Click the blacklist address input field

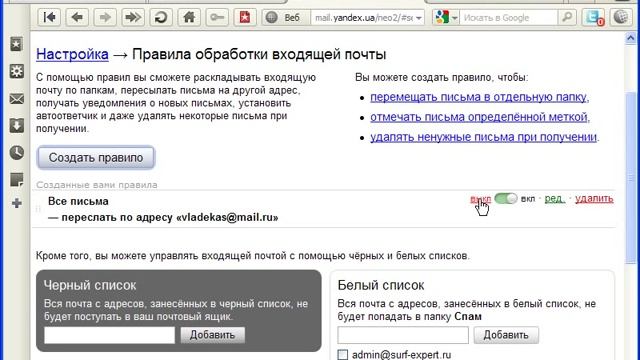pos(109,335)
